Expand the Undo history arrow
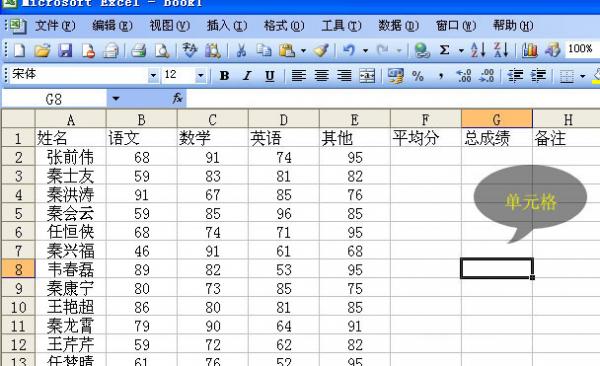Viewport: 600px width, 366px height. [x=365, y=51]
